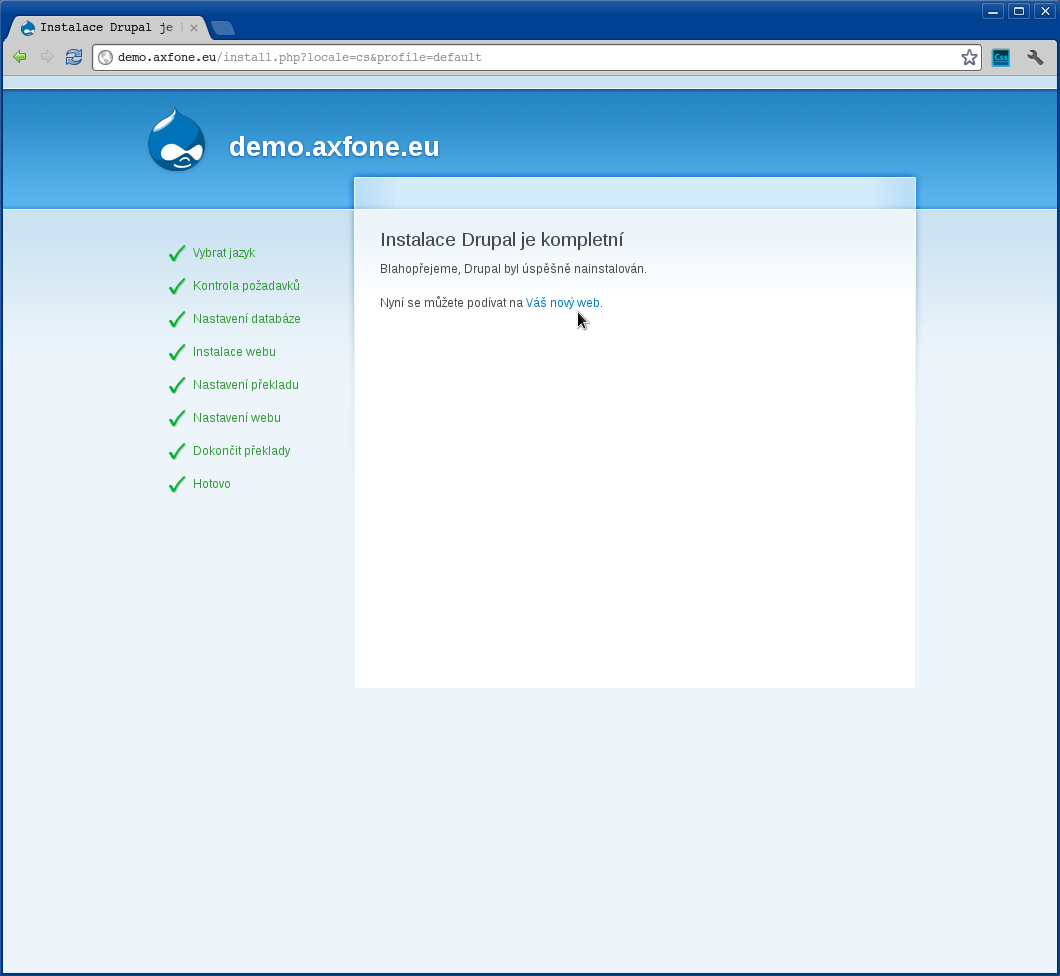
Task: Open a new tab with the new-tab button
Action: [222, 28]
